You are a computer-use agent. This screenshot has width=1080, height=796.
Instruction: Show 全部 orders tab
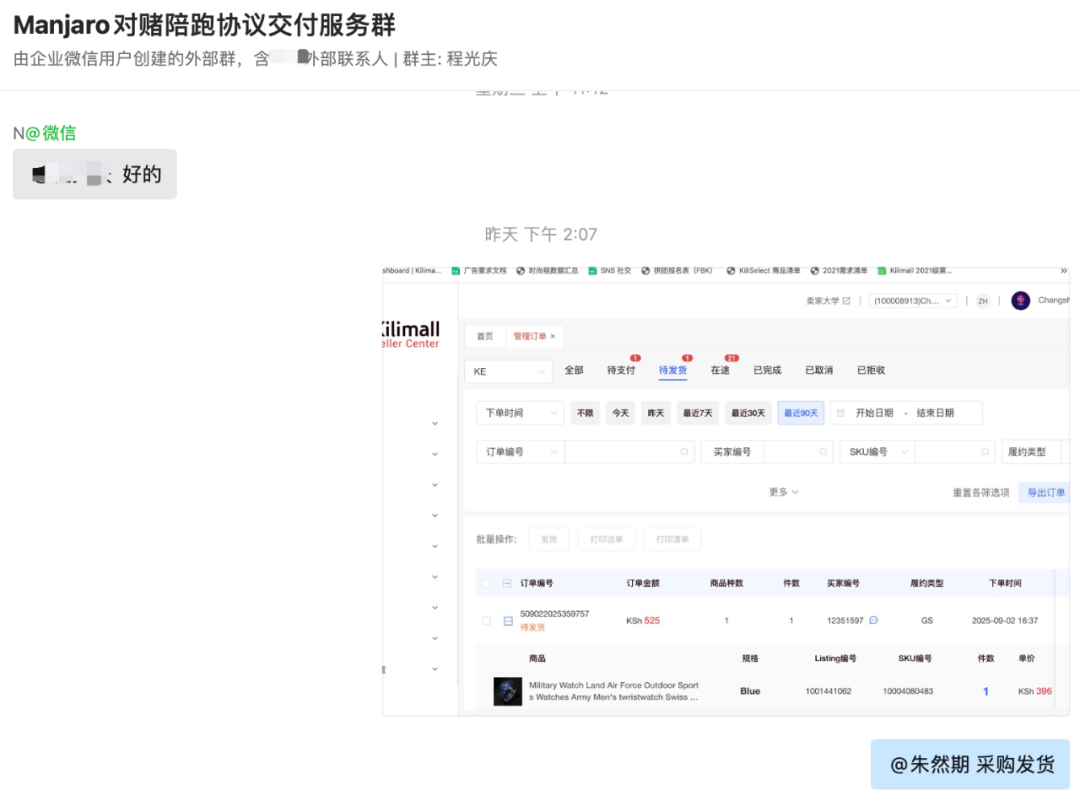(x=574, y=370)
